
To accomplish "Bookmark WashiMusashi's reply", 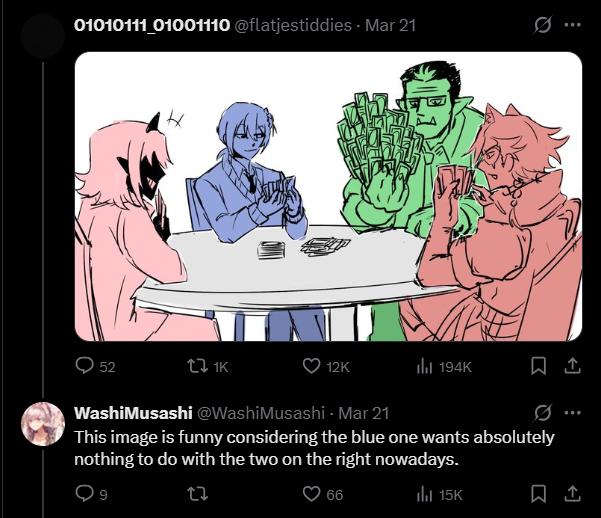I will [539, 494].
